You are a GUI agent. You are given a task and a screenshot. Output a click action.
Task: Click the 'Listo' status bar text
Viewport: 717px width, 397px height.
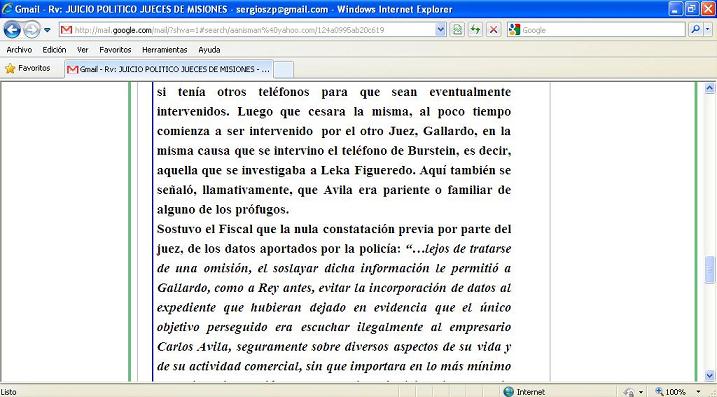(x=9, y=392)
